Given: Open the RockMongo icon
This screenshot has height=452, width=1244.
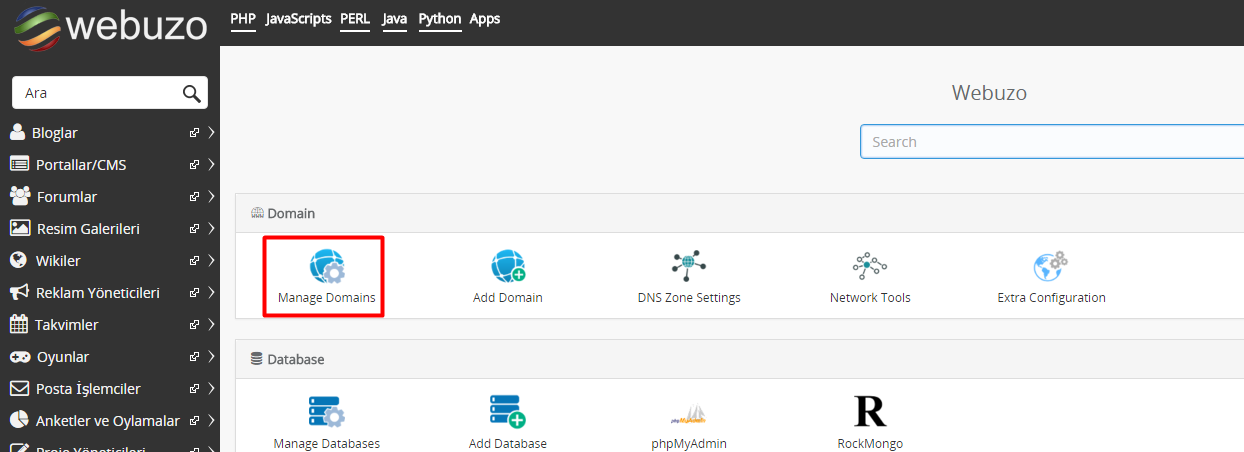Looking at the screenshot, I should (870, 412).
